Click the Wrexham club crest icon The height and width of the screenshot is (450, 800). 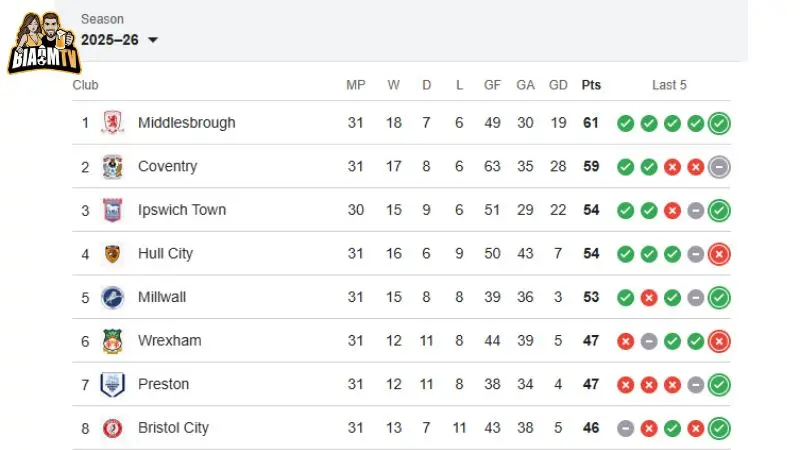[113, 341]
